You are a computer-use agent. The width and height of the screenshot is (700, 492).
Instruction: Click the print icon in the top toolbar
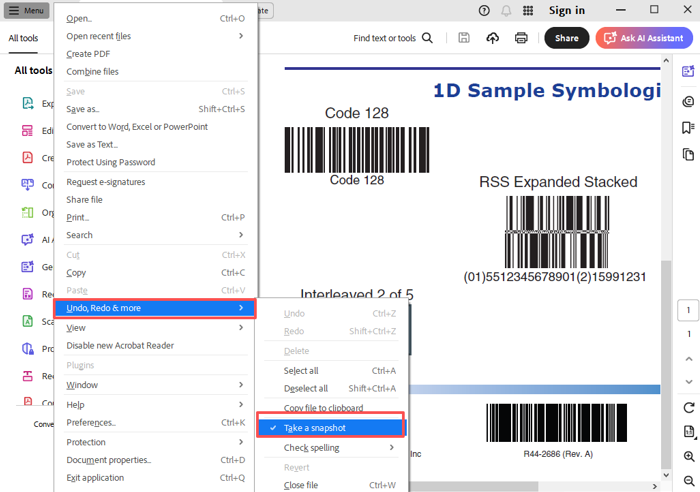pos(521,38)
